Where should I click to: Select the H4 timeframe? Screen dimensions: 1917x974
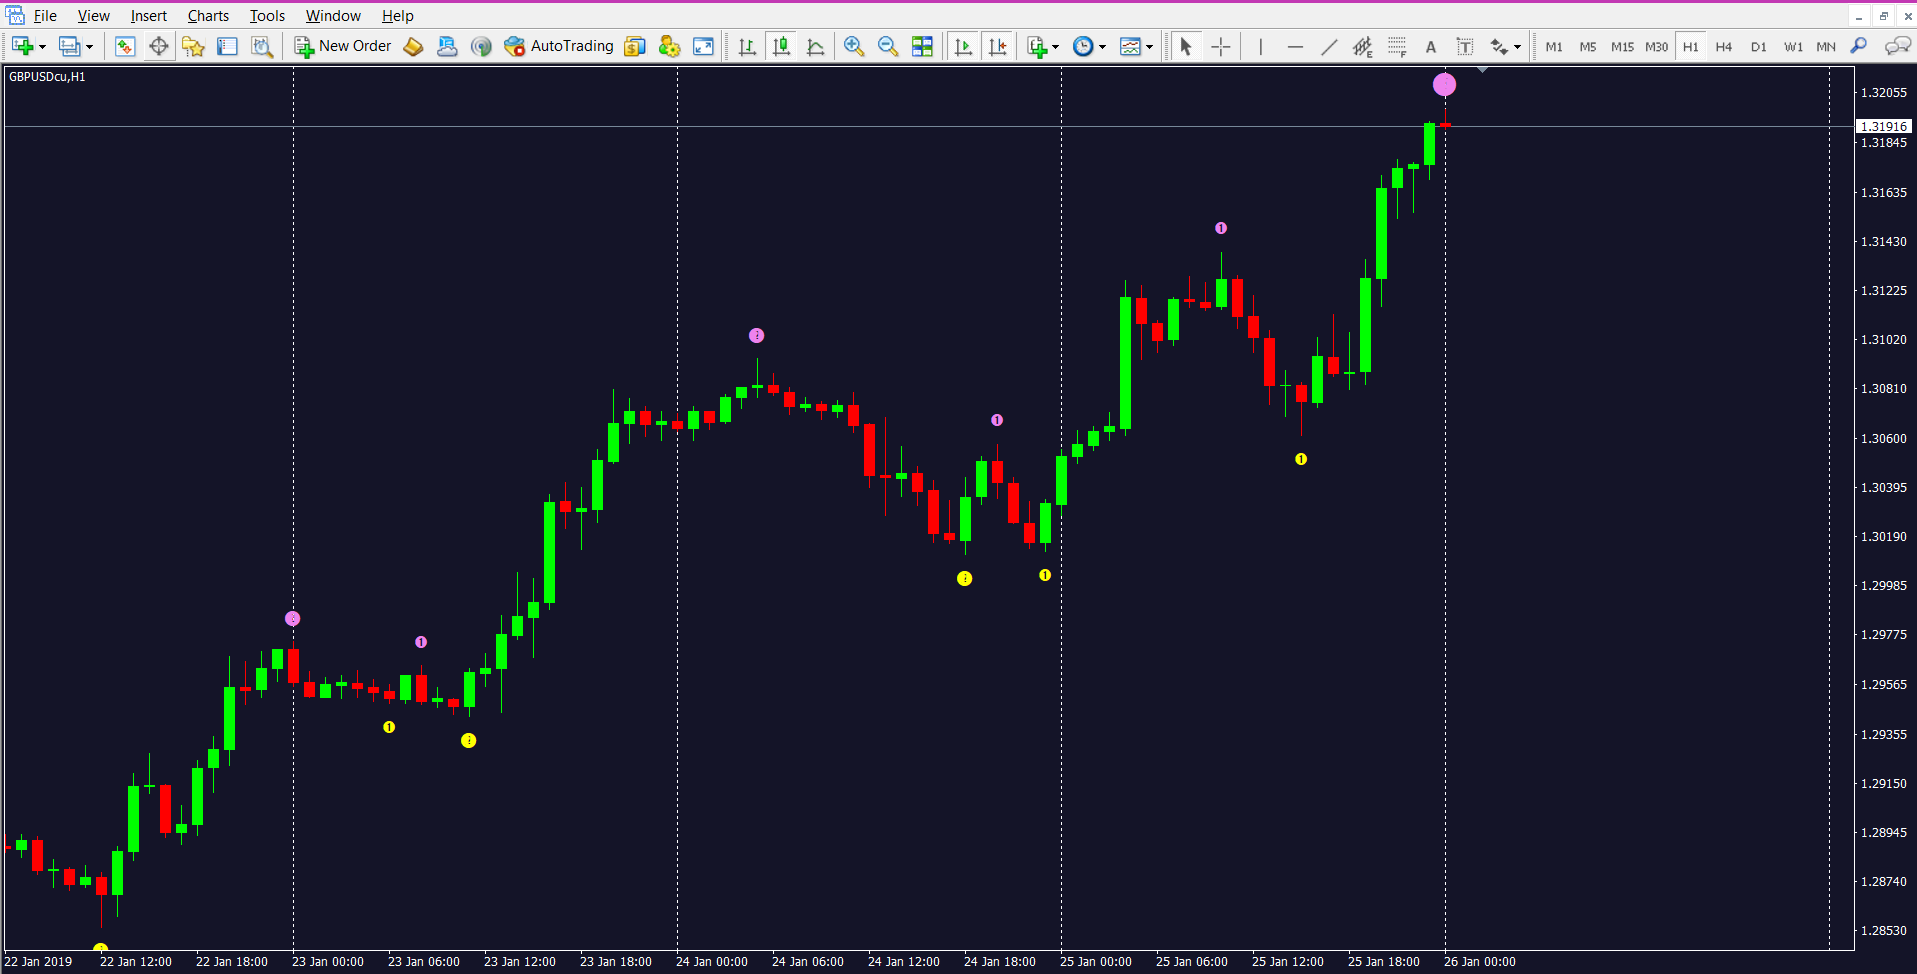(x=1724, y=47)
